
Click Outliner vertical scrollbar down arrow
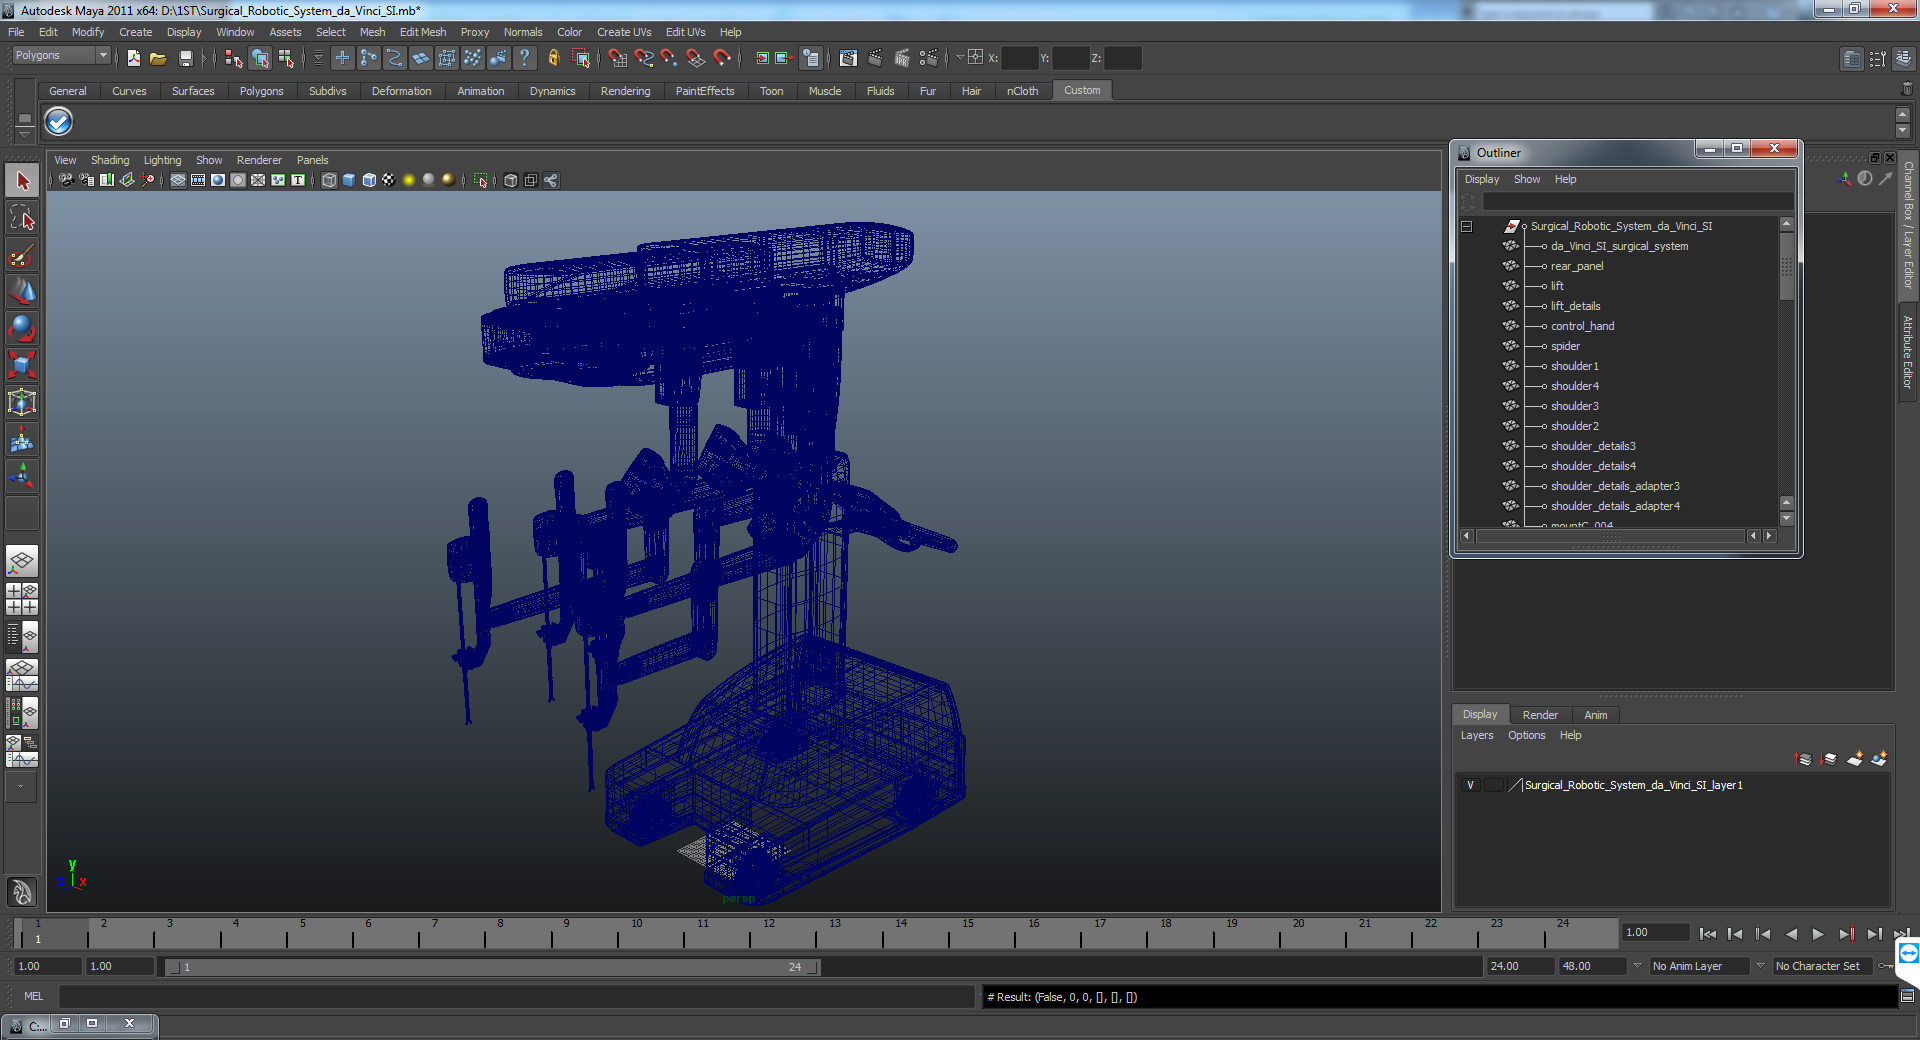coord(1787,519)
